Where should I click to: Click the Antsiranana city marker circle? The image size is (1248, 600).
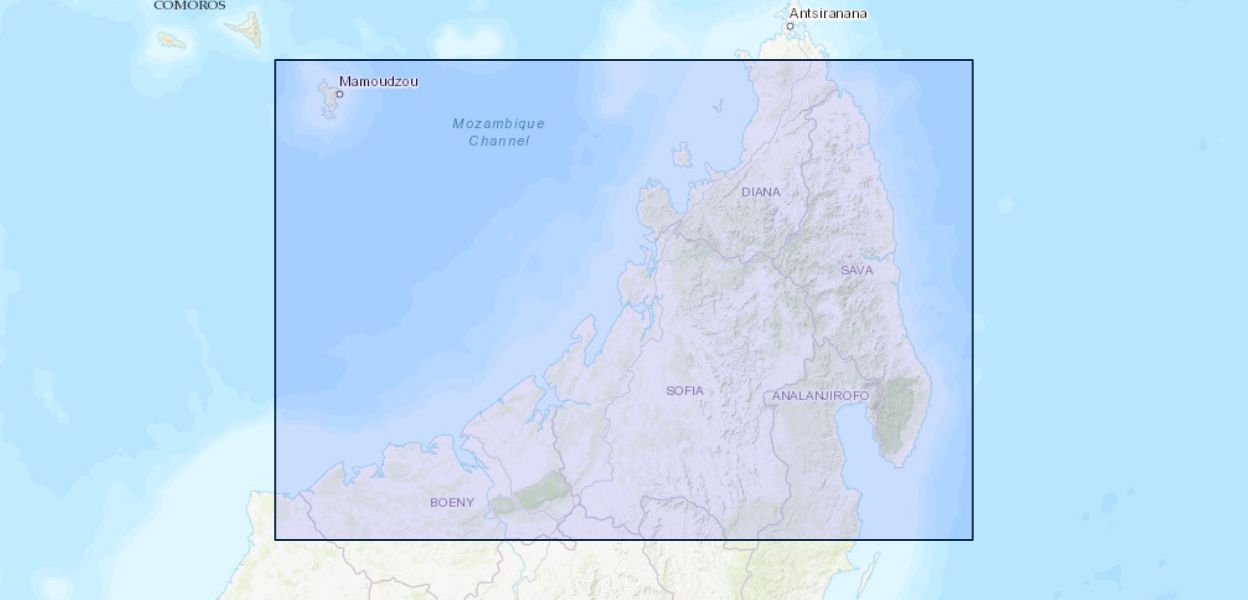point(790,26)
